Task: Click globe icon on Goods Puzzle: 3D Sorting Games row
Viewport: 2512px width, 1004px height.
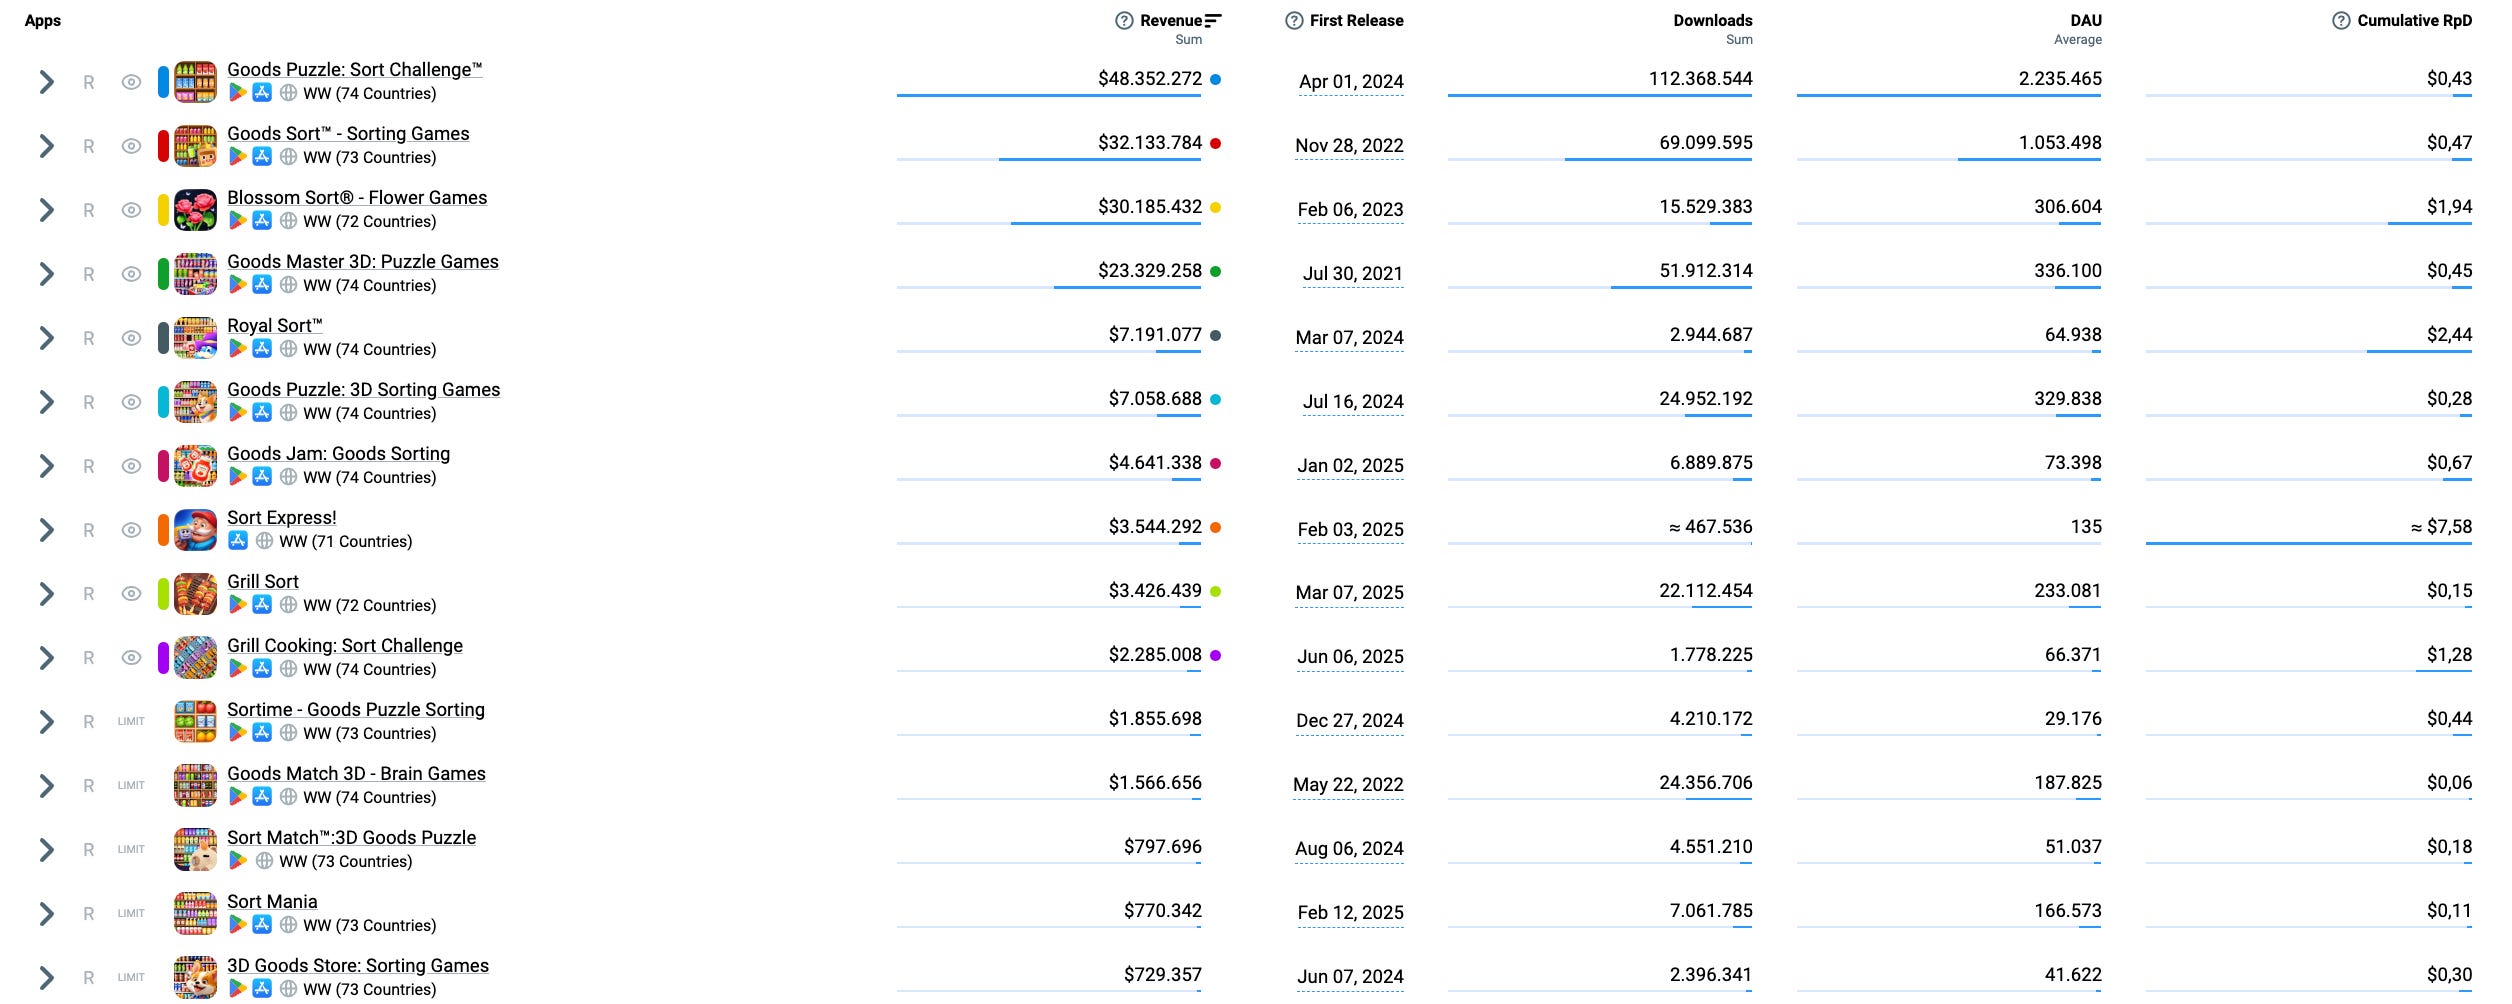Action: pos(288,413)
